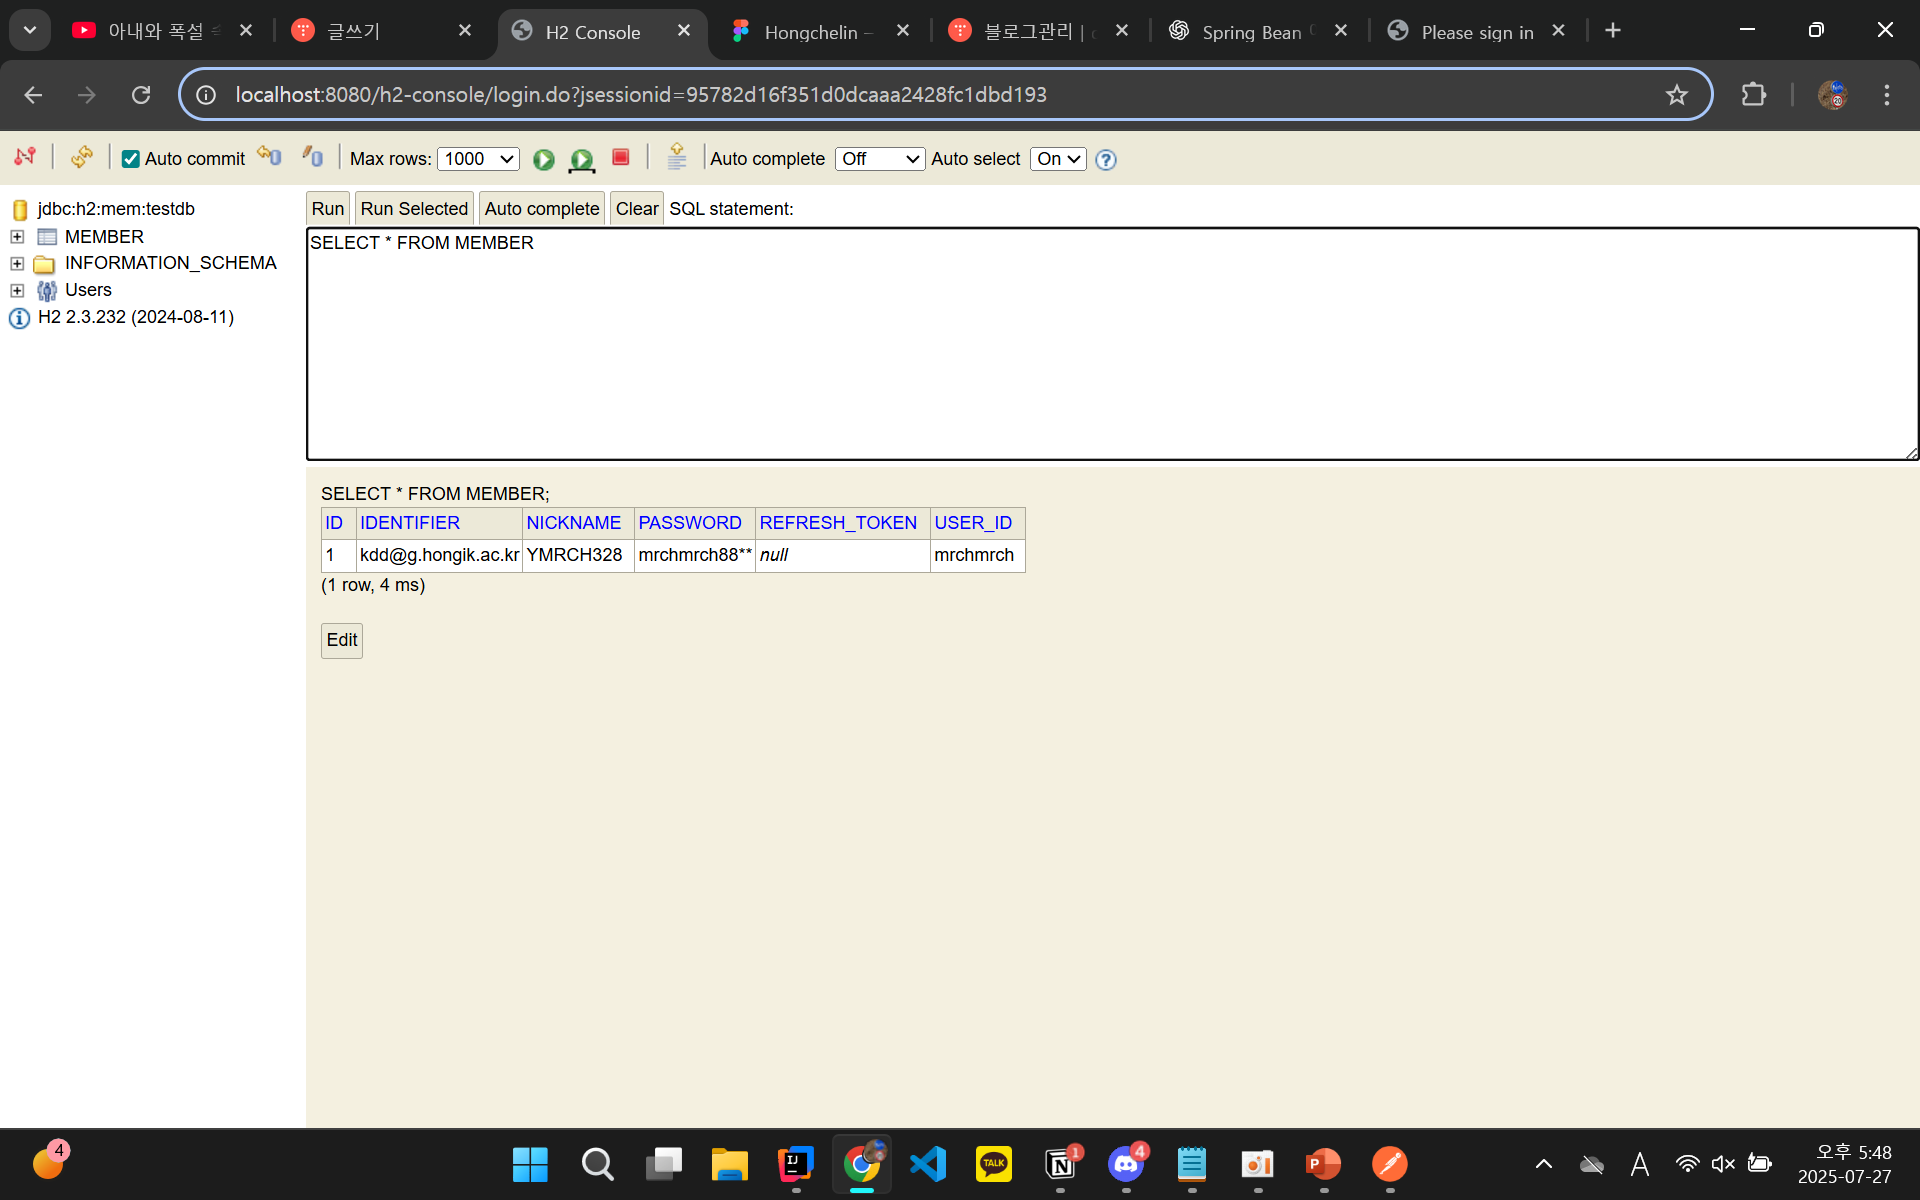Image resolution: width=1920 pixels, height=1200 pixels.
Task: Click the Refresh database icon
Action: (82, 157)
